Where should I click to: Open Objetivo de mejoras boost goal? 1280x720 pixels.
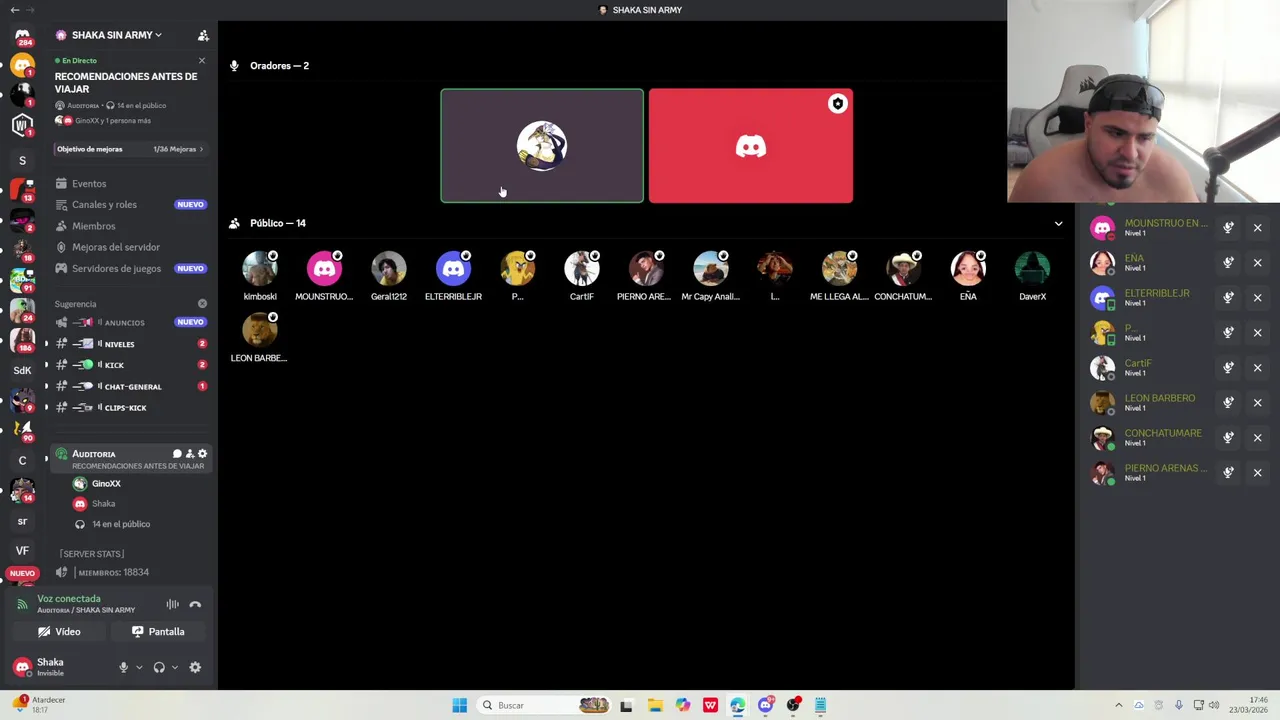click(x=130, y=149)
